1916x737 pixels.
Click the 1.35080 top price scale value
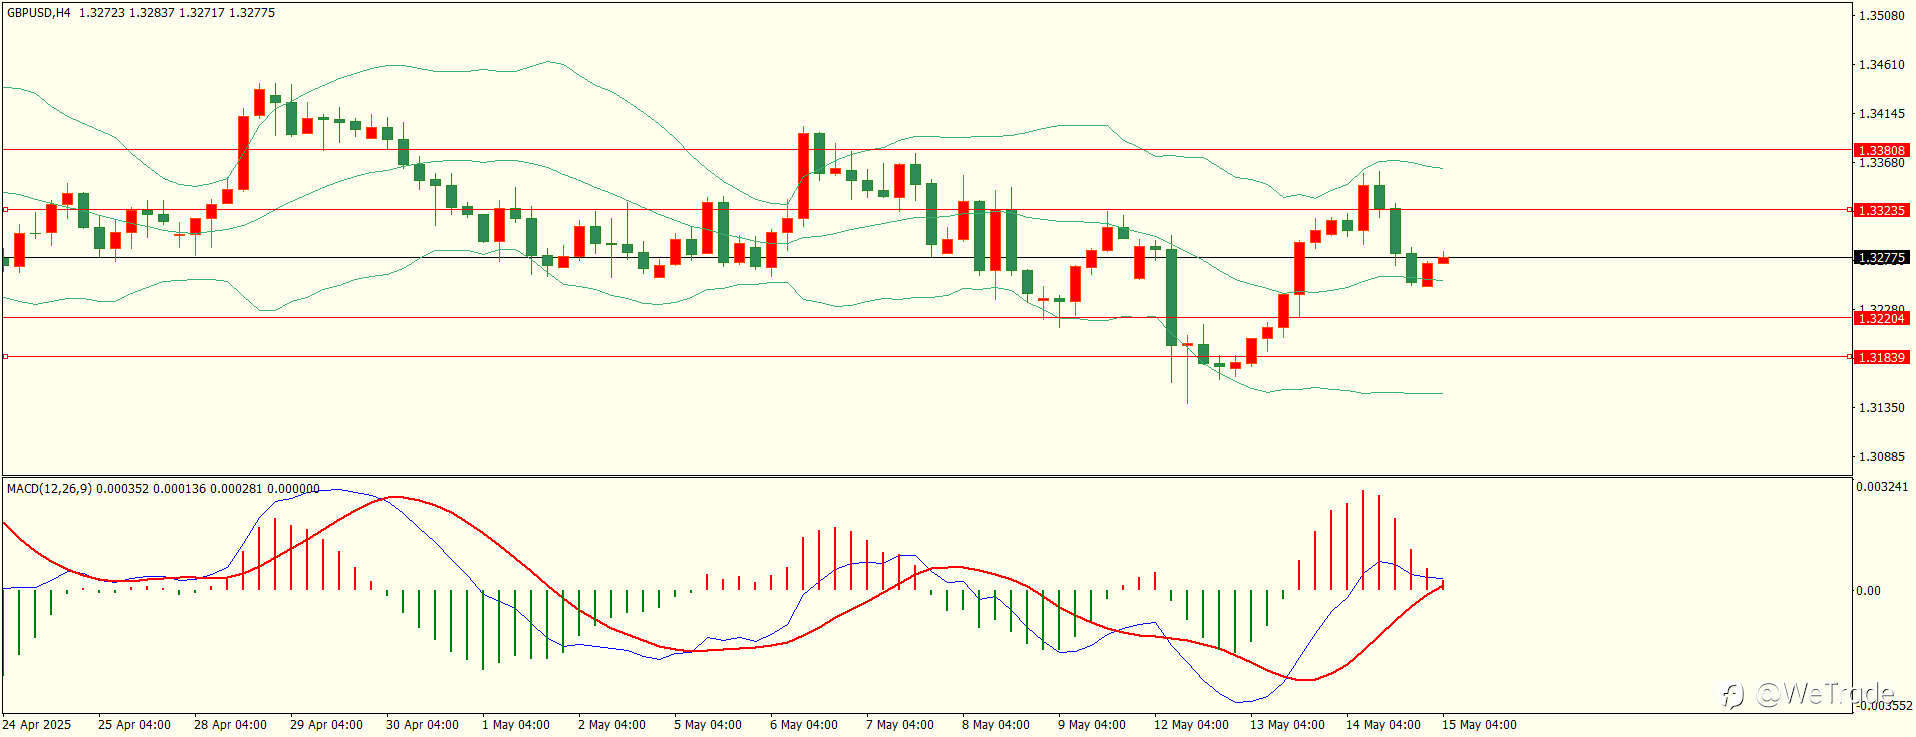[1881, 16]
